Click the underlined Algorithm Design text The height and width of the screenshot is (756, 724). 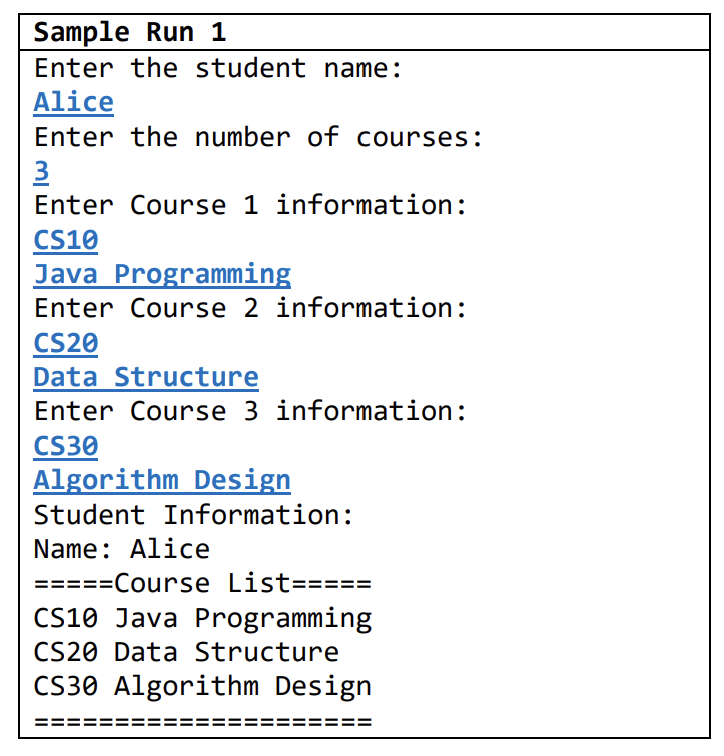[x=162, y=481]
